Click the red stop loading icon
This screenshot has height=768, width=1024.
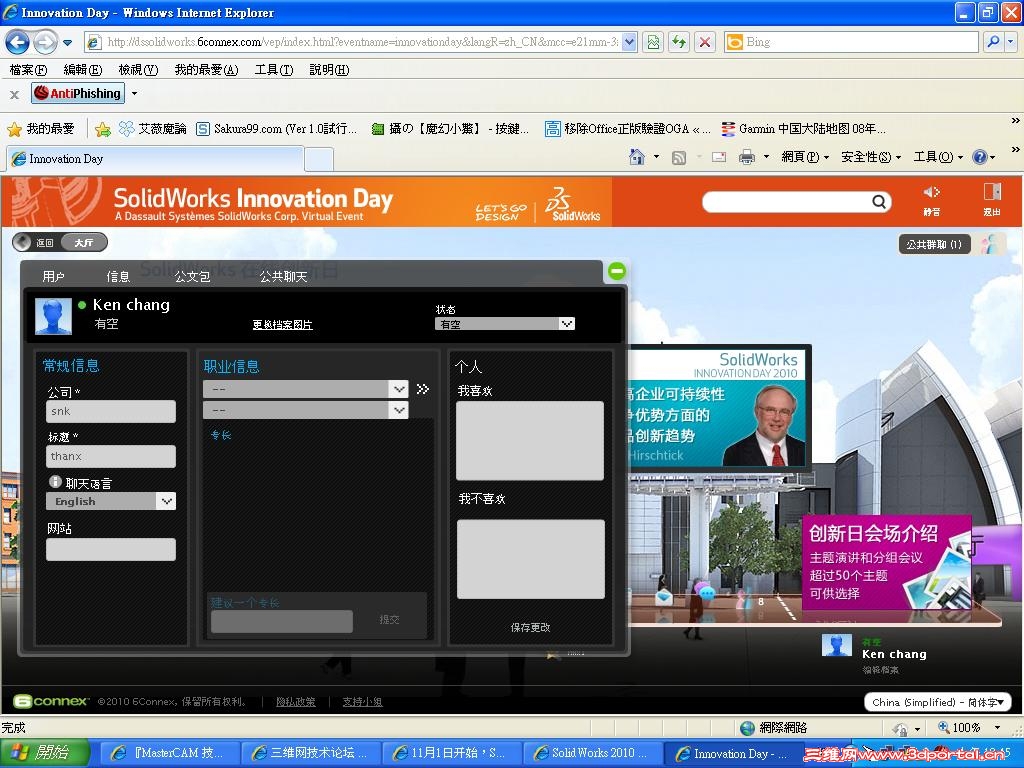point(705,42)
